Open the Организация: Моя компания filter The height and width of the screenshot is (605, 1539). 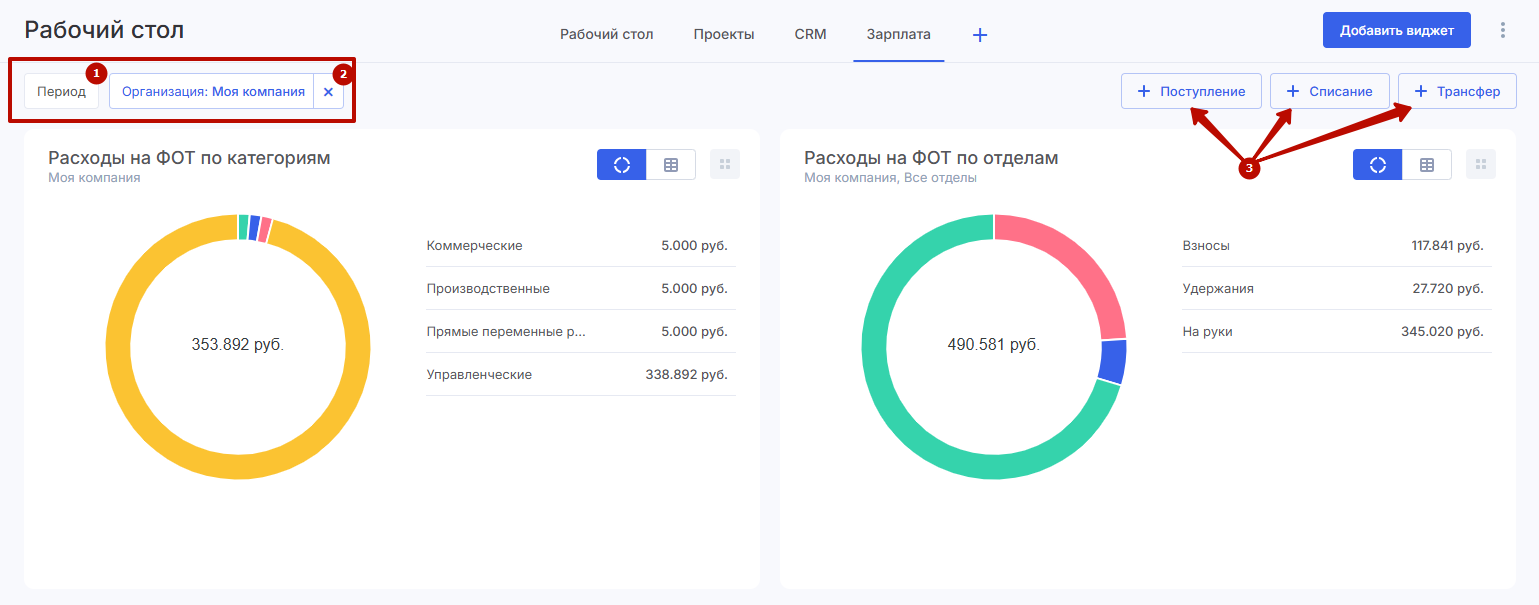point(213,91)
